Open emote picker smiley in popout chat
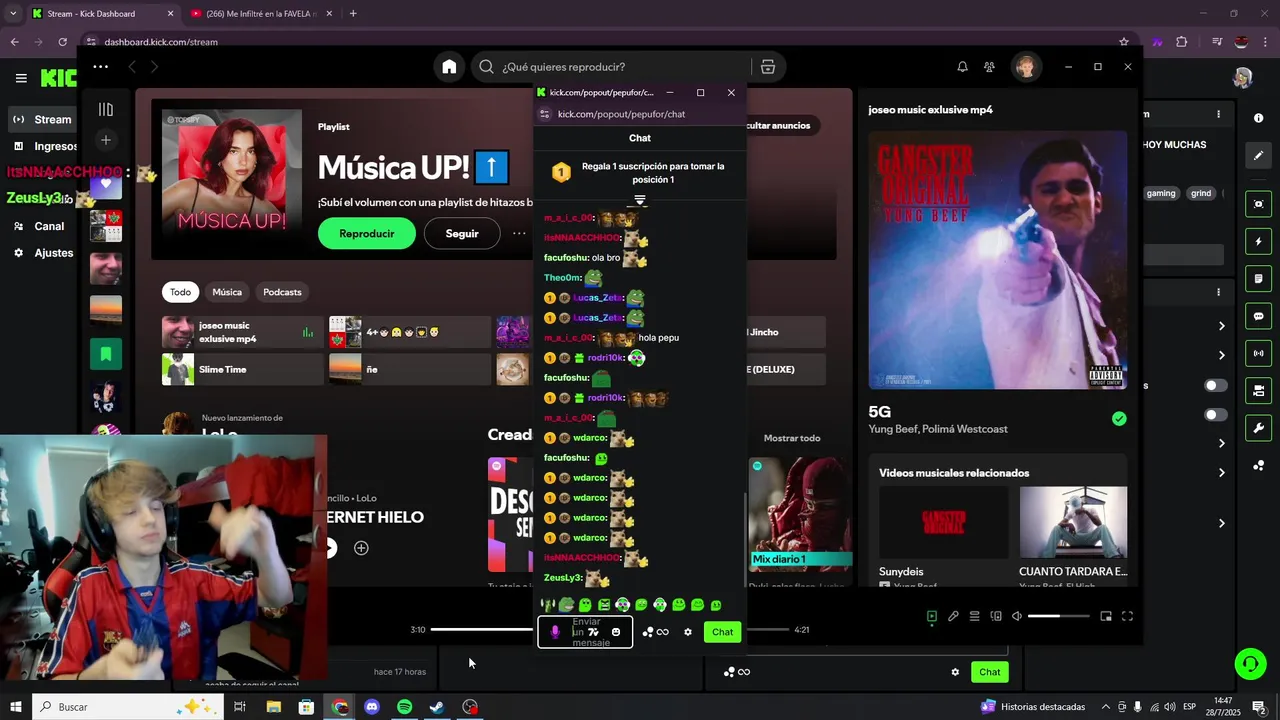Screen dimensions: 1280x720 616,632
